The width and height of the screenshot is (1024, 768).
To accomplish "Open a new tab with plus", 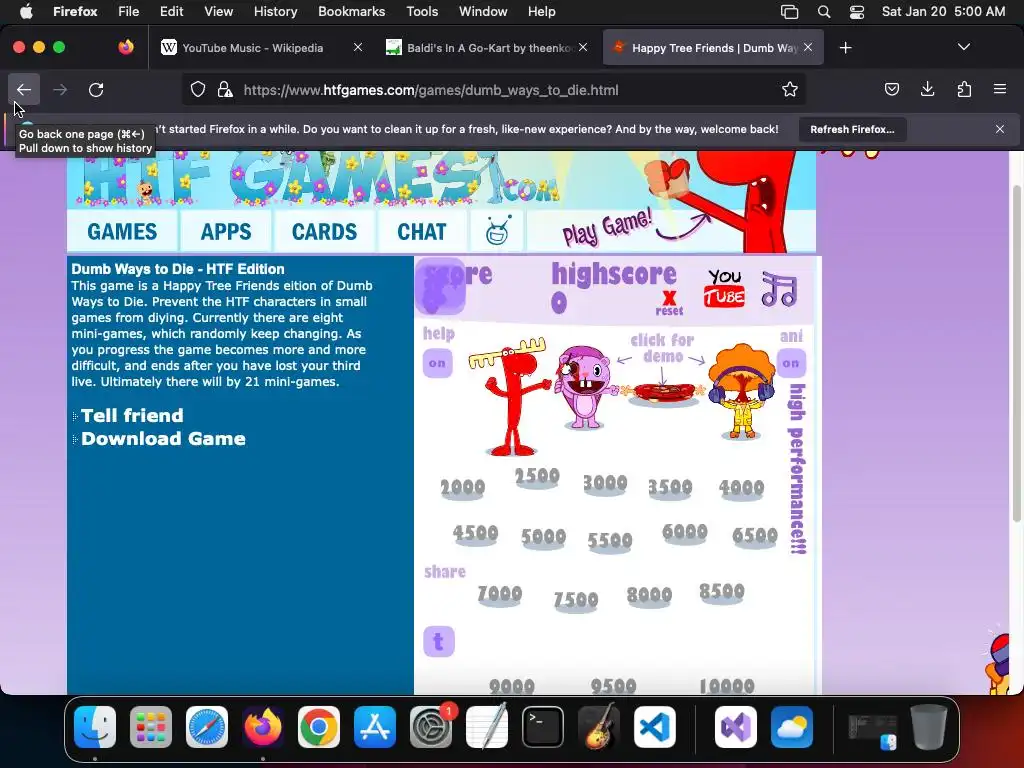I will click(x=846, y=48).
